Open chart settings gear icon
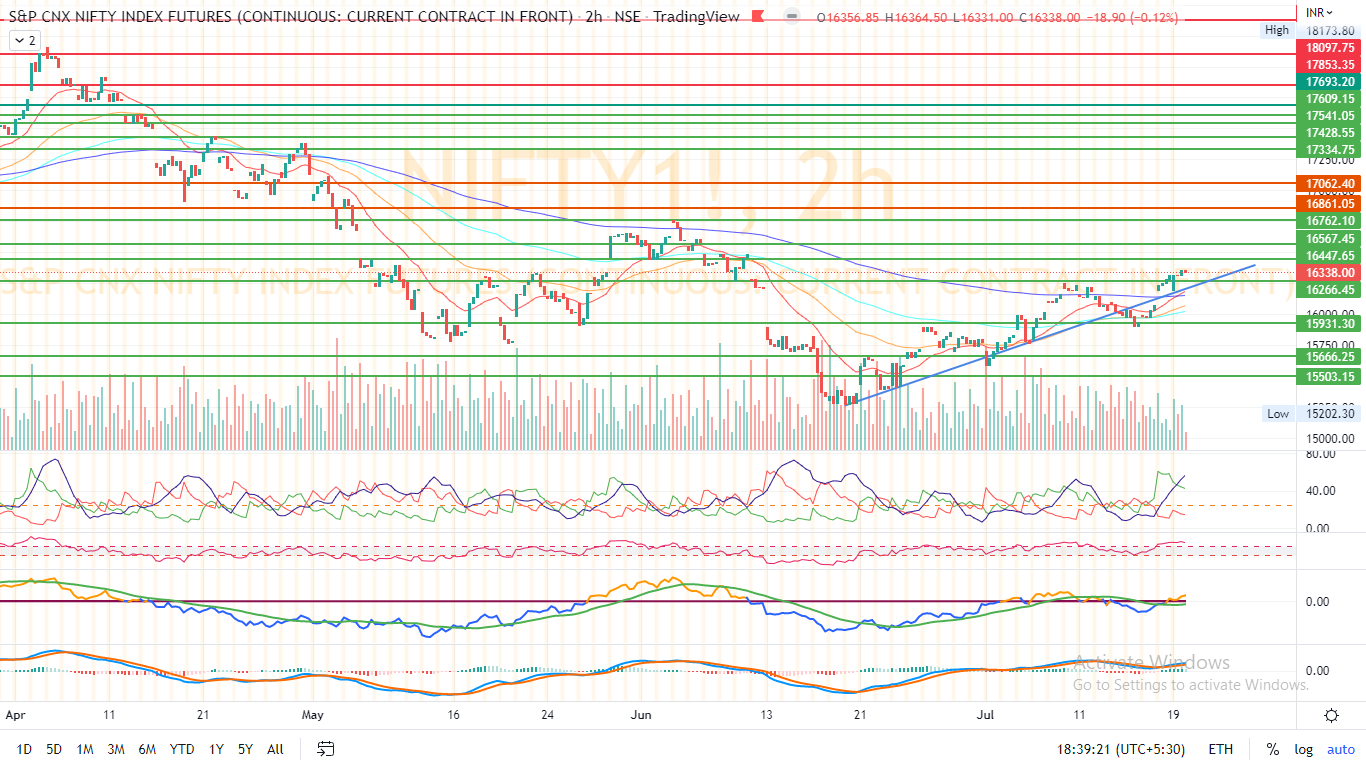The image size is (1366, 768). coord(1331,715)
